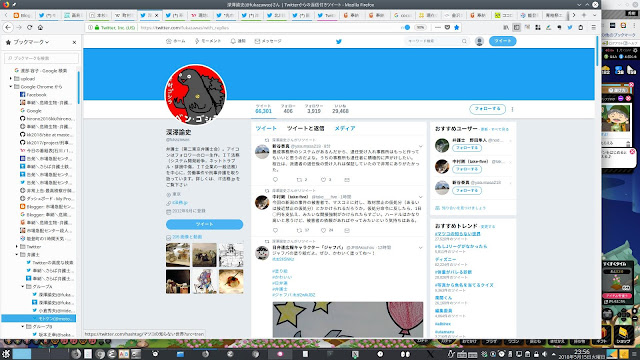Click the Twitter extension icon in toolbar
This screenshot has height=360, width=640.
point(570,27)
